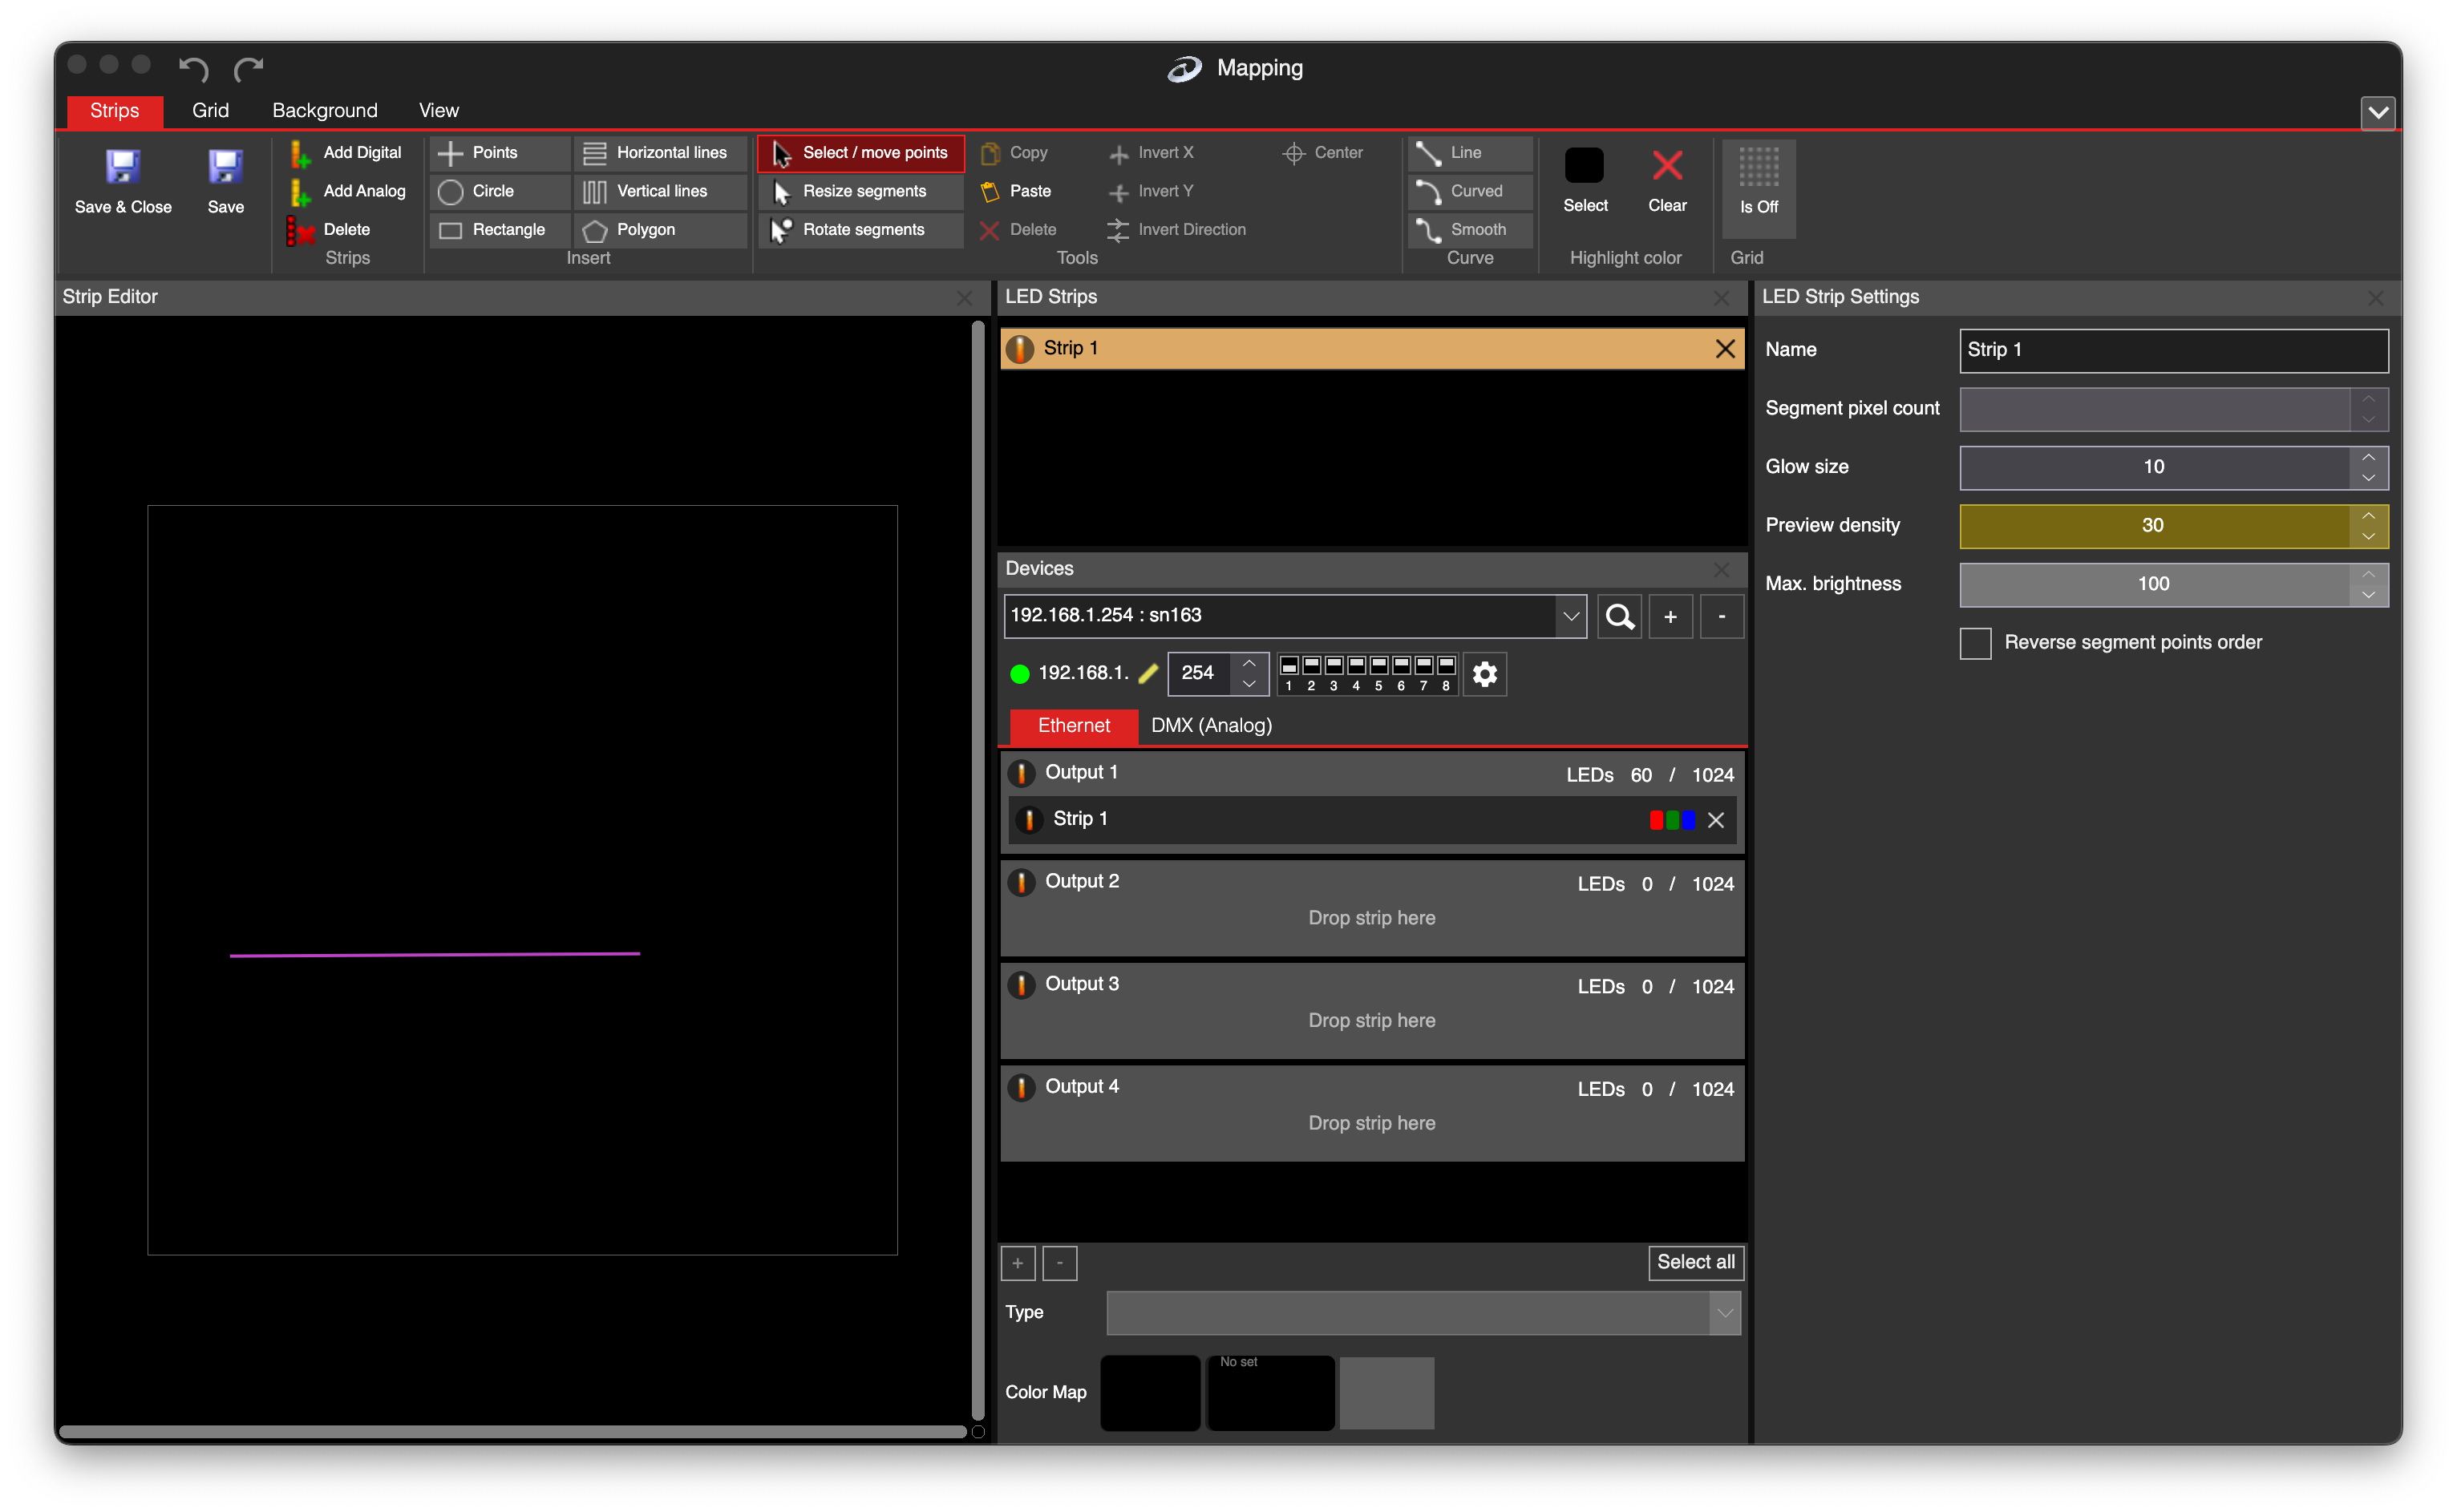Insert Points shape
Image resolution: width=2457 pixels, height=1512 pixels.
tap(500, 153)
